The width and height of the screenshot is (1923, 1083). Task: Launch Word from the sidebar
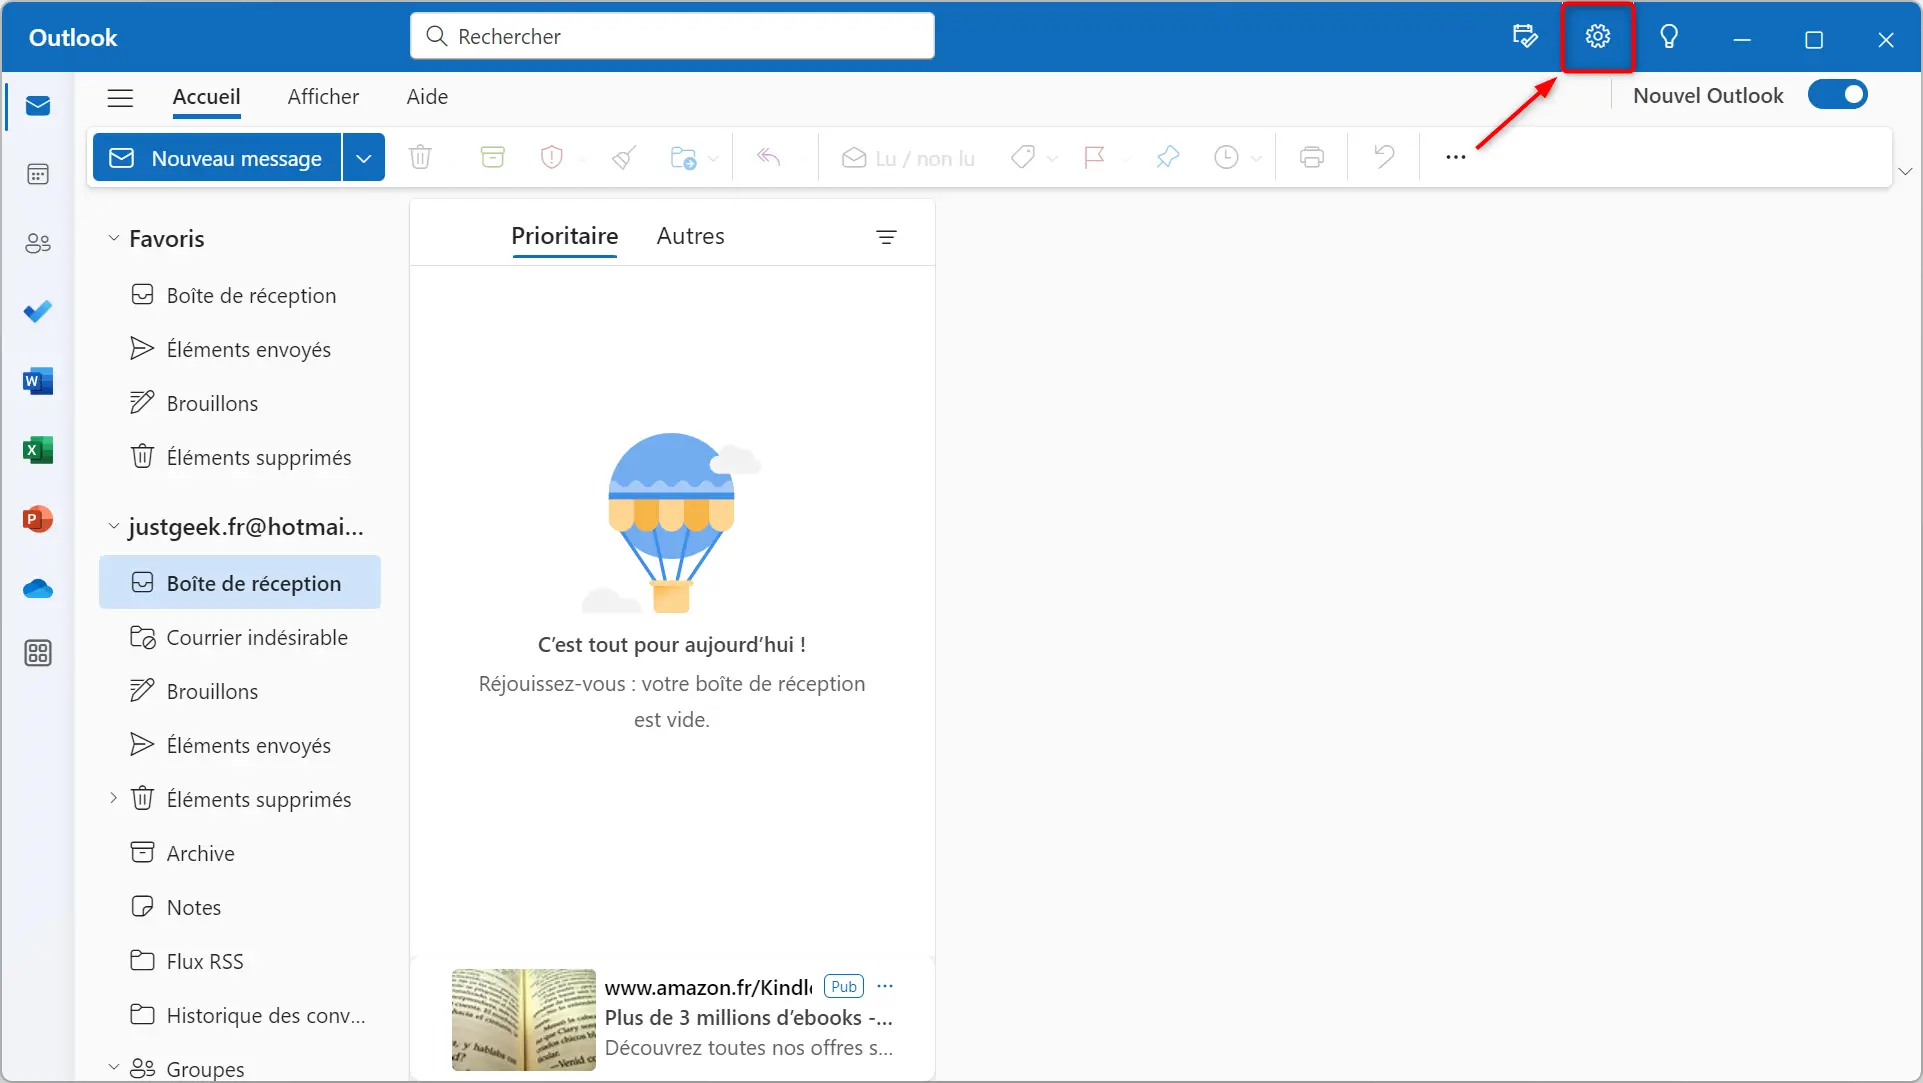(38, 381)
